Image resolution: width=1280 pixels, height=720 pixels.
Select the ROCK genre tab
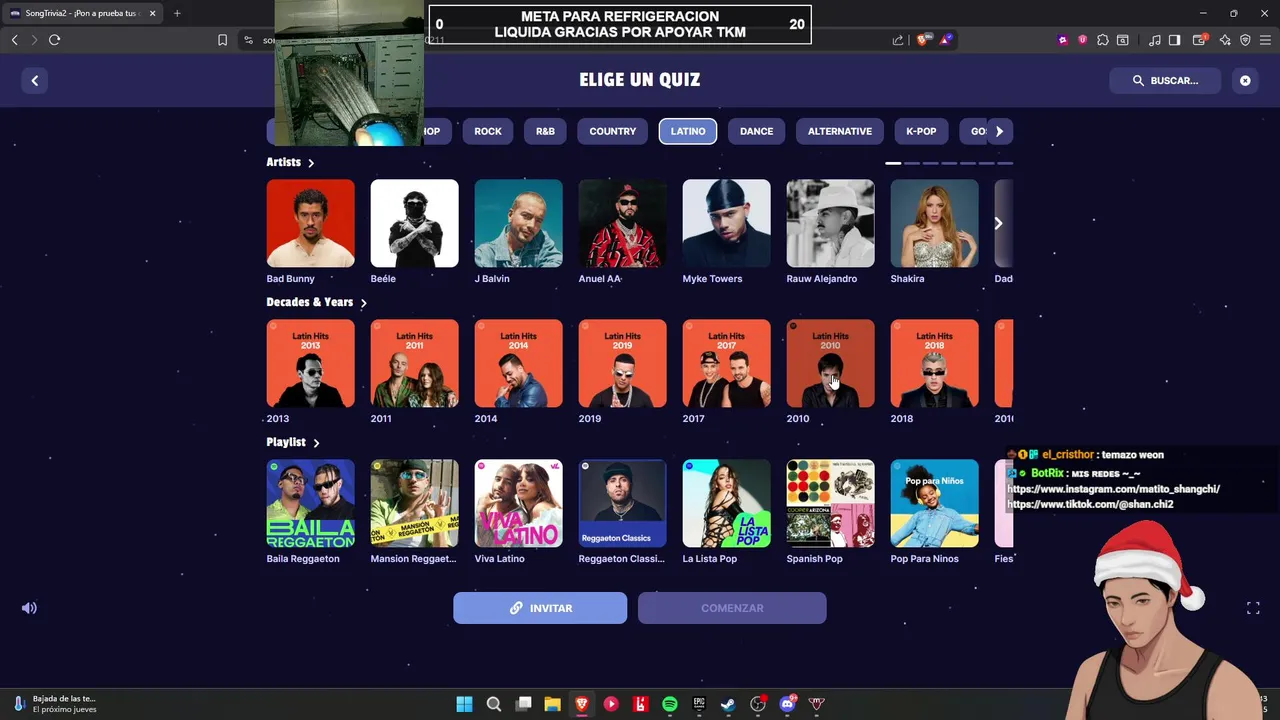coord(488,131)
